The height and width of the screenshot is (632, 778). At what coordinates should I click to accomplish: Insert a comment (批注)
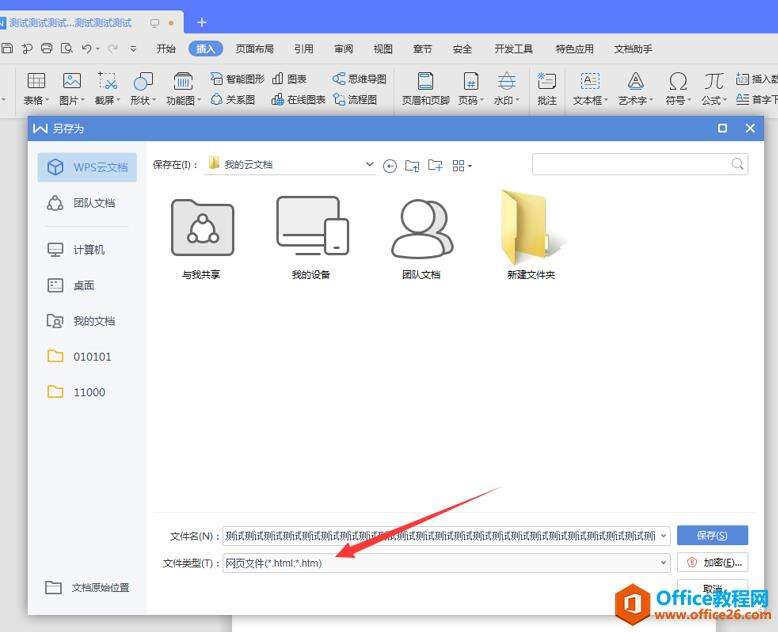click(547, 88)
